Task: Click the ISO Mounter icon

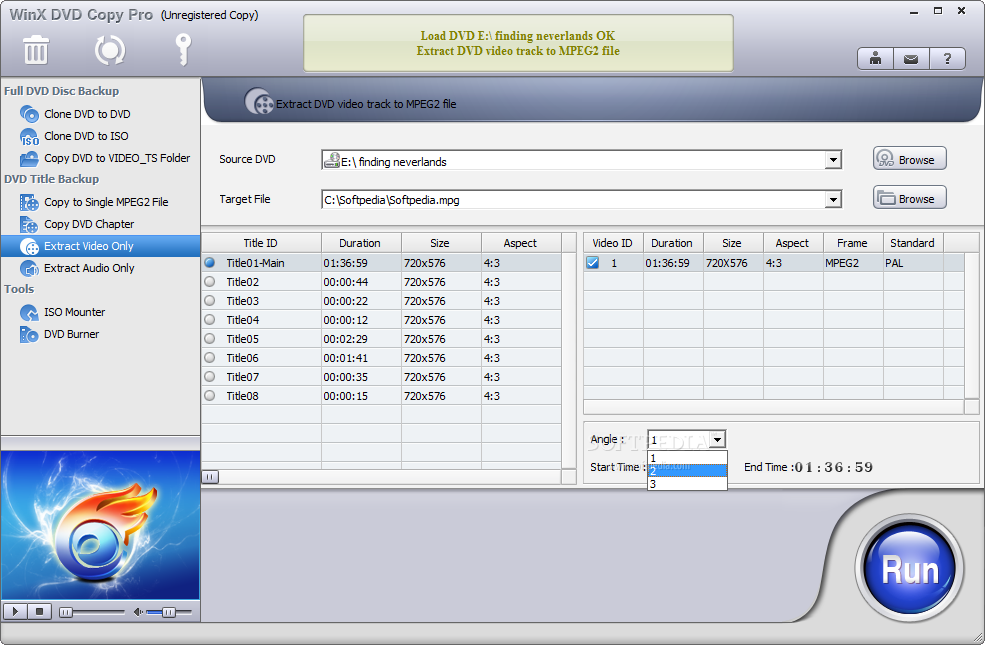Action: [x=29, y=312]
